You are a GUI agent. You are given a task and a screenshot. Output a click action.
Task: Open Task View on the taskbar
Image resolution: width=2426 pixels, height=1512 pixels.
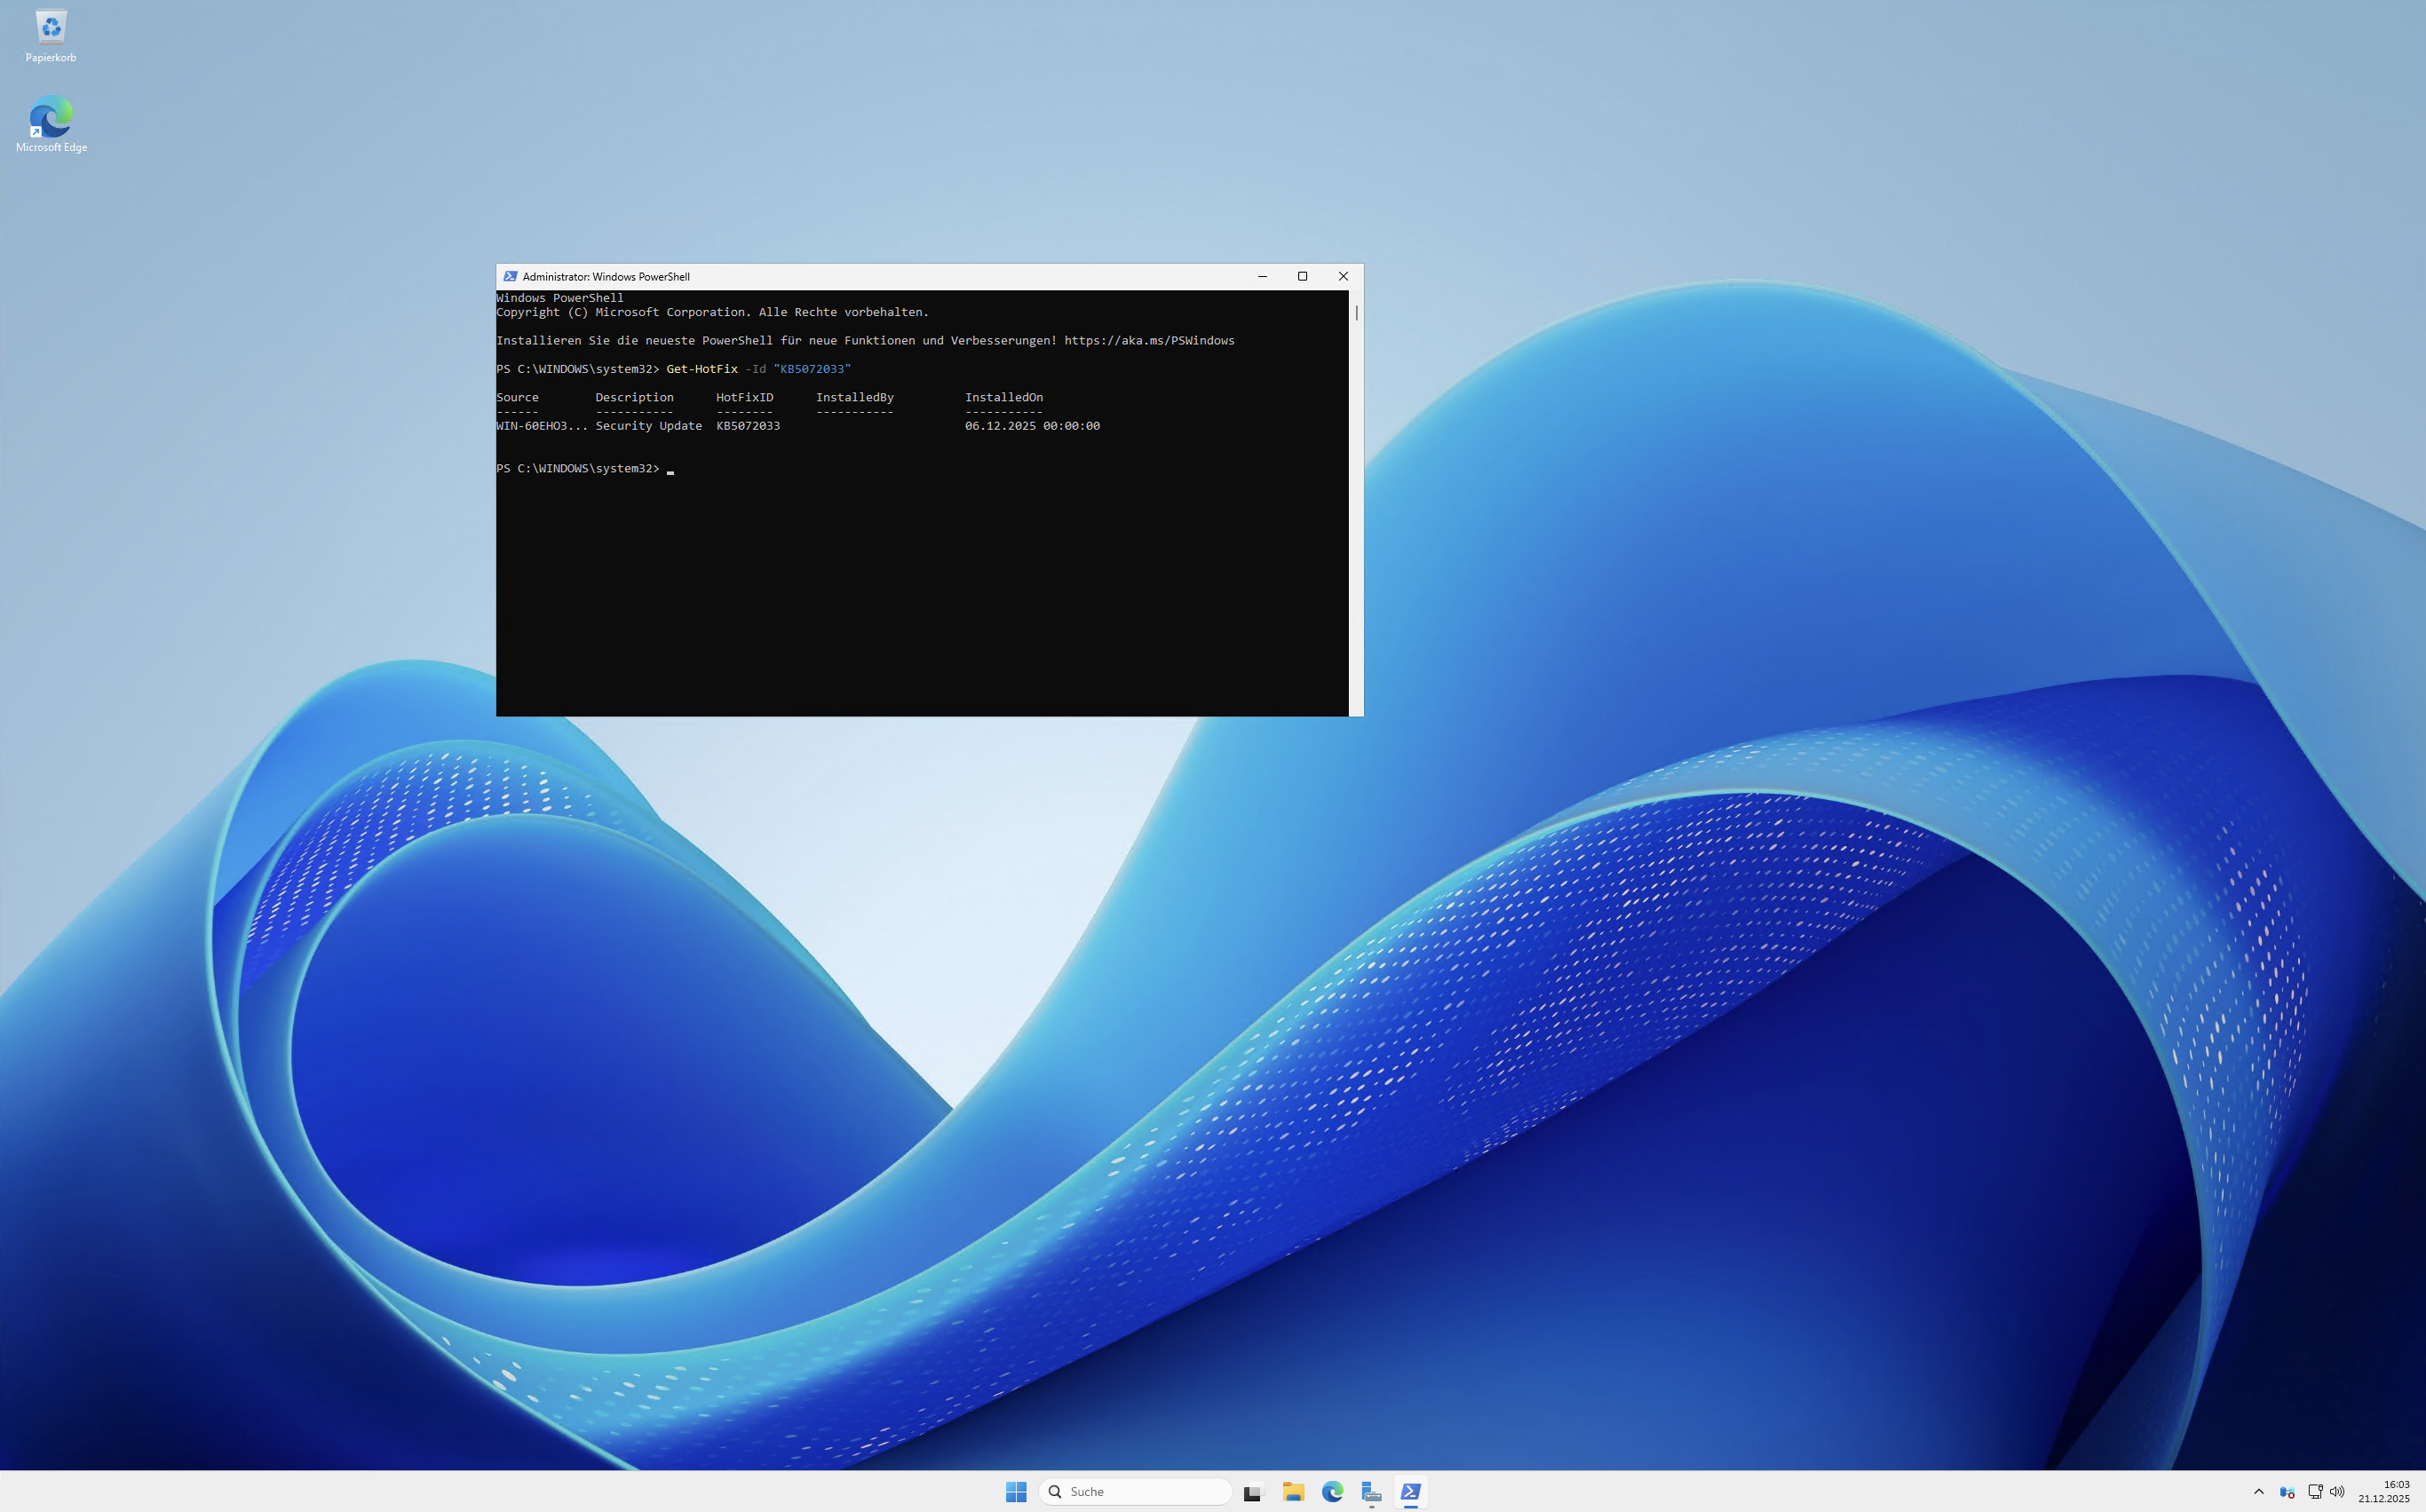(1253, 1491)
